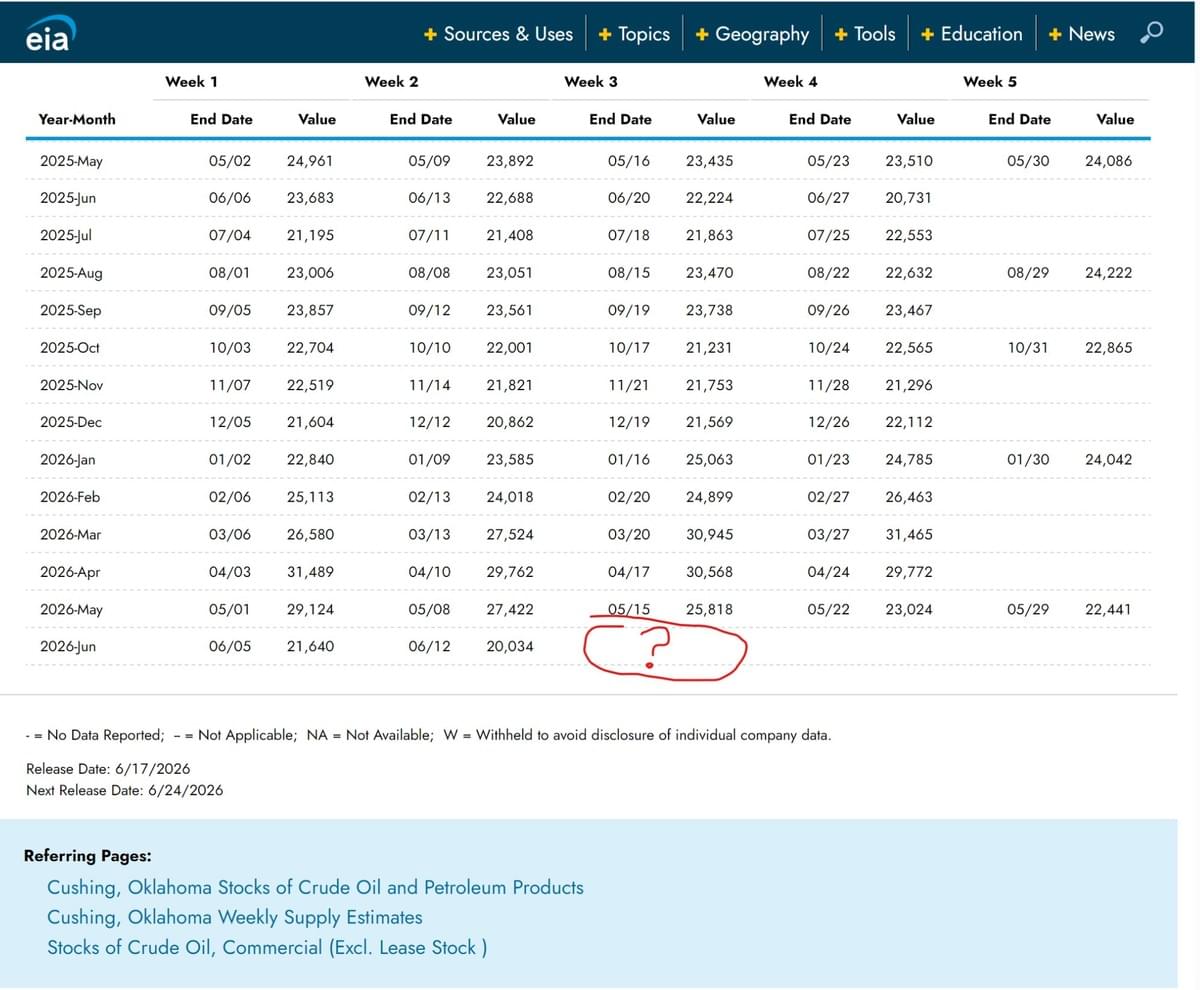Select value 31,465 for 03/27
The width and height of the screenshot is (1200, 990).
[909, 535]
